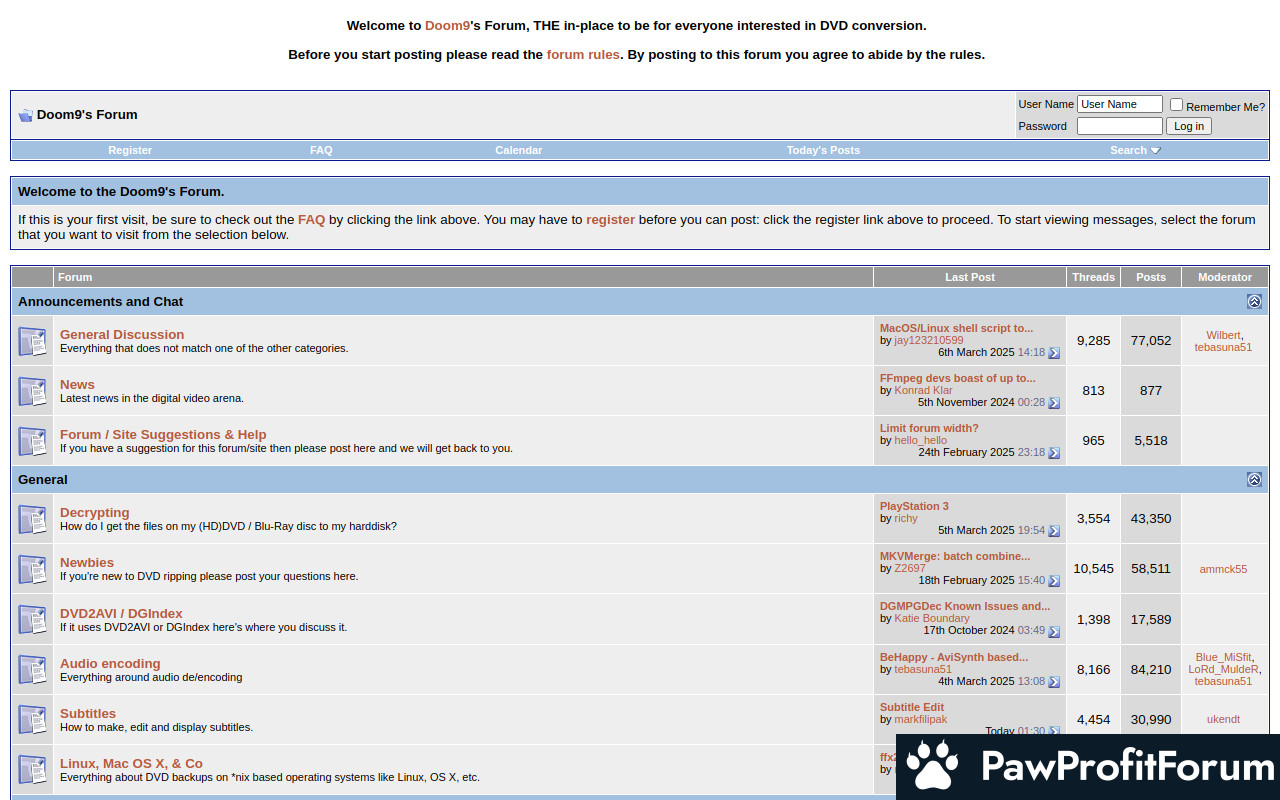
Task: Click the Forum / Site Suggestions status icon
Action: (33, 442)
